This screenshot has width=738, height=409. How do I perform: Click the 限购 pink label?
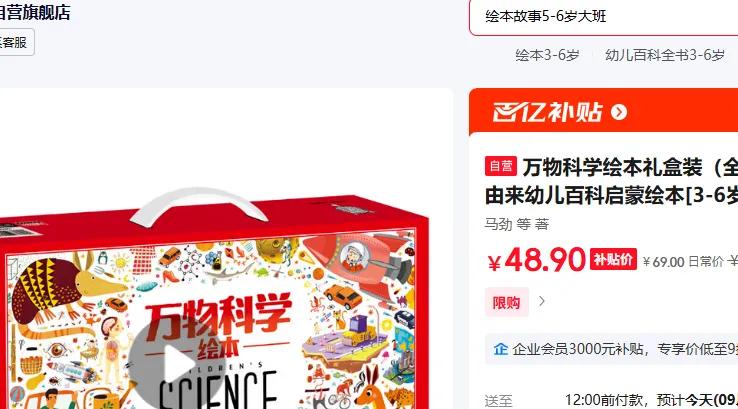[x=506, y=302]
